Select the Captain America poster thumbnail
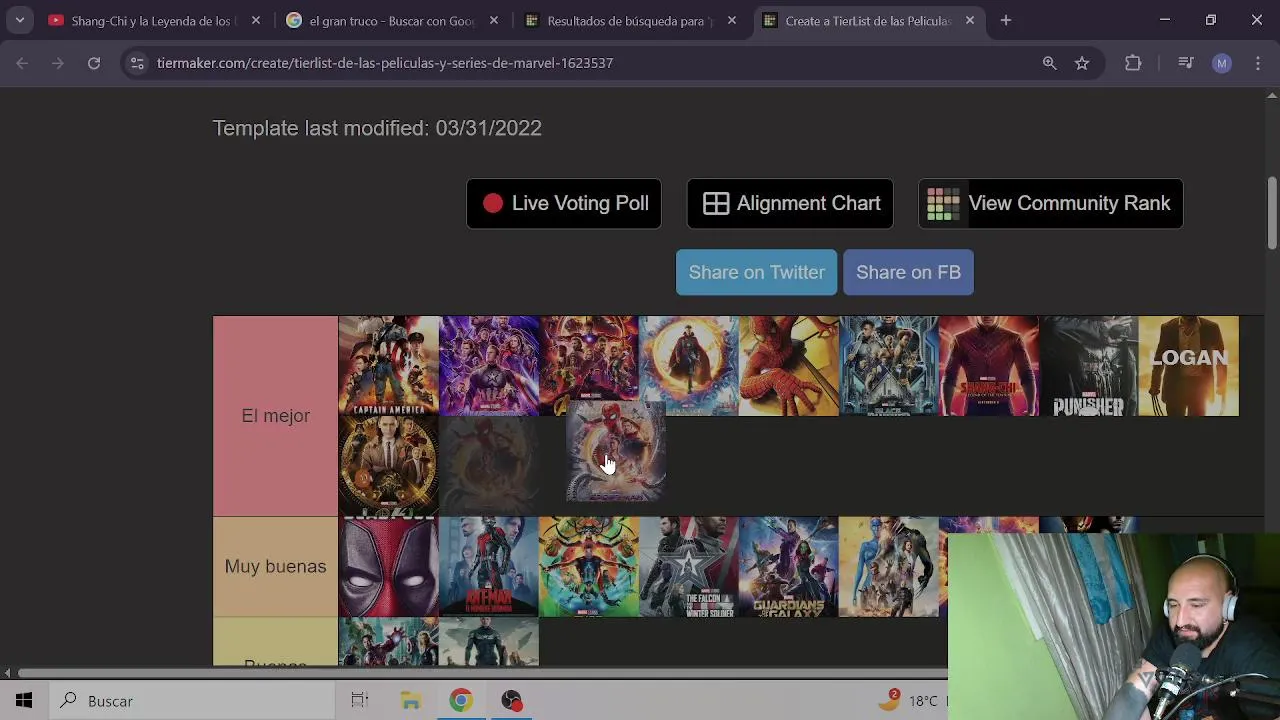This screenshot has width=1280, height=720. pyautogui.click(x=389, y=366)
